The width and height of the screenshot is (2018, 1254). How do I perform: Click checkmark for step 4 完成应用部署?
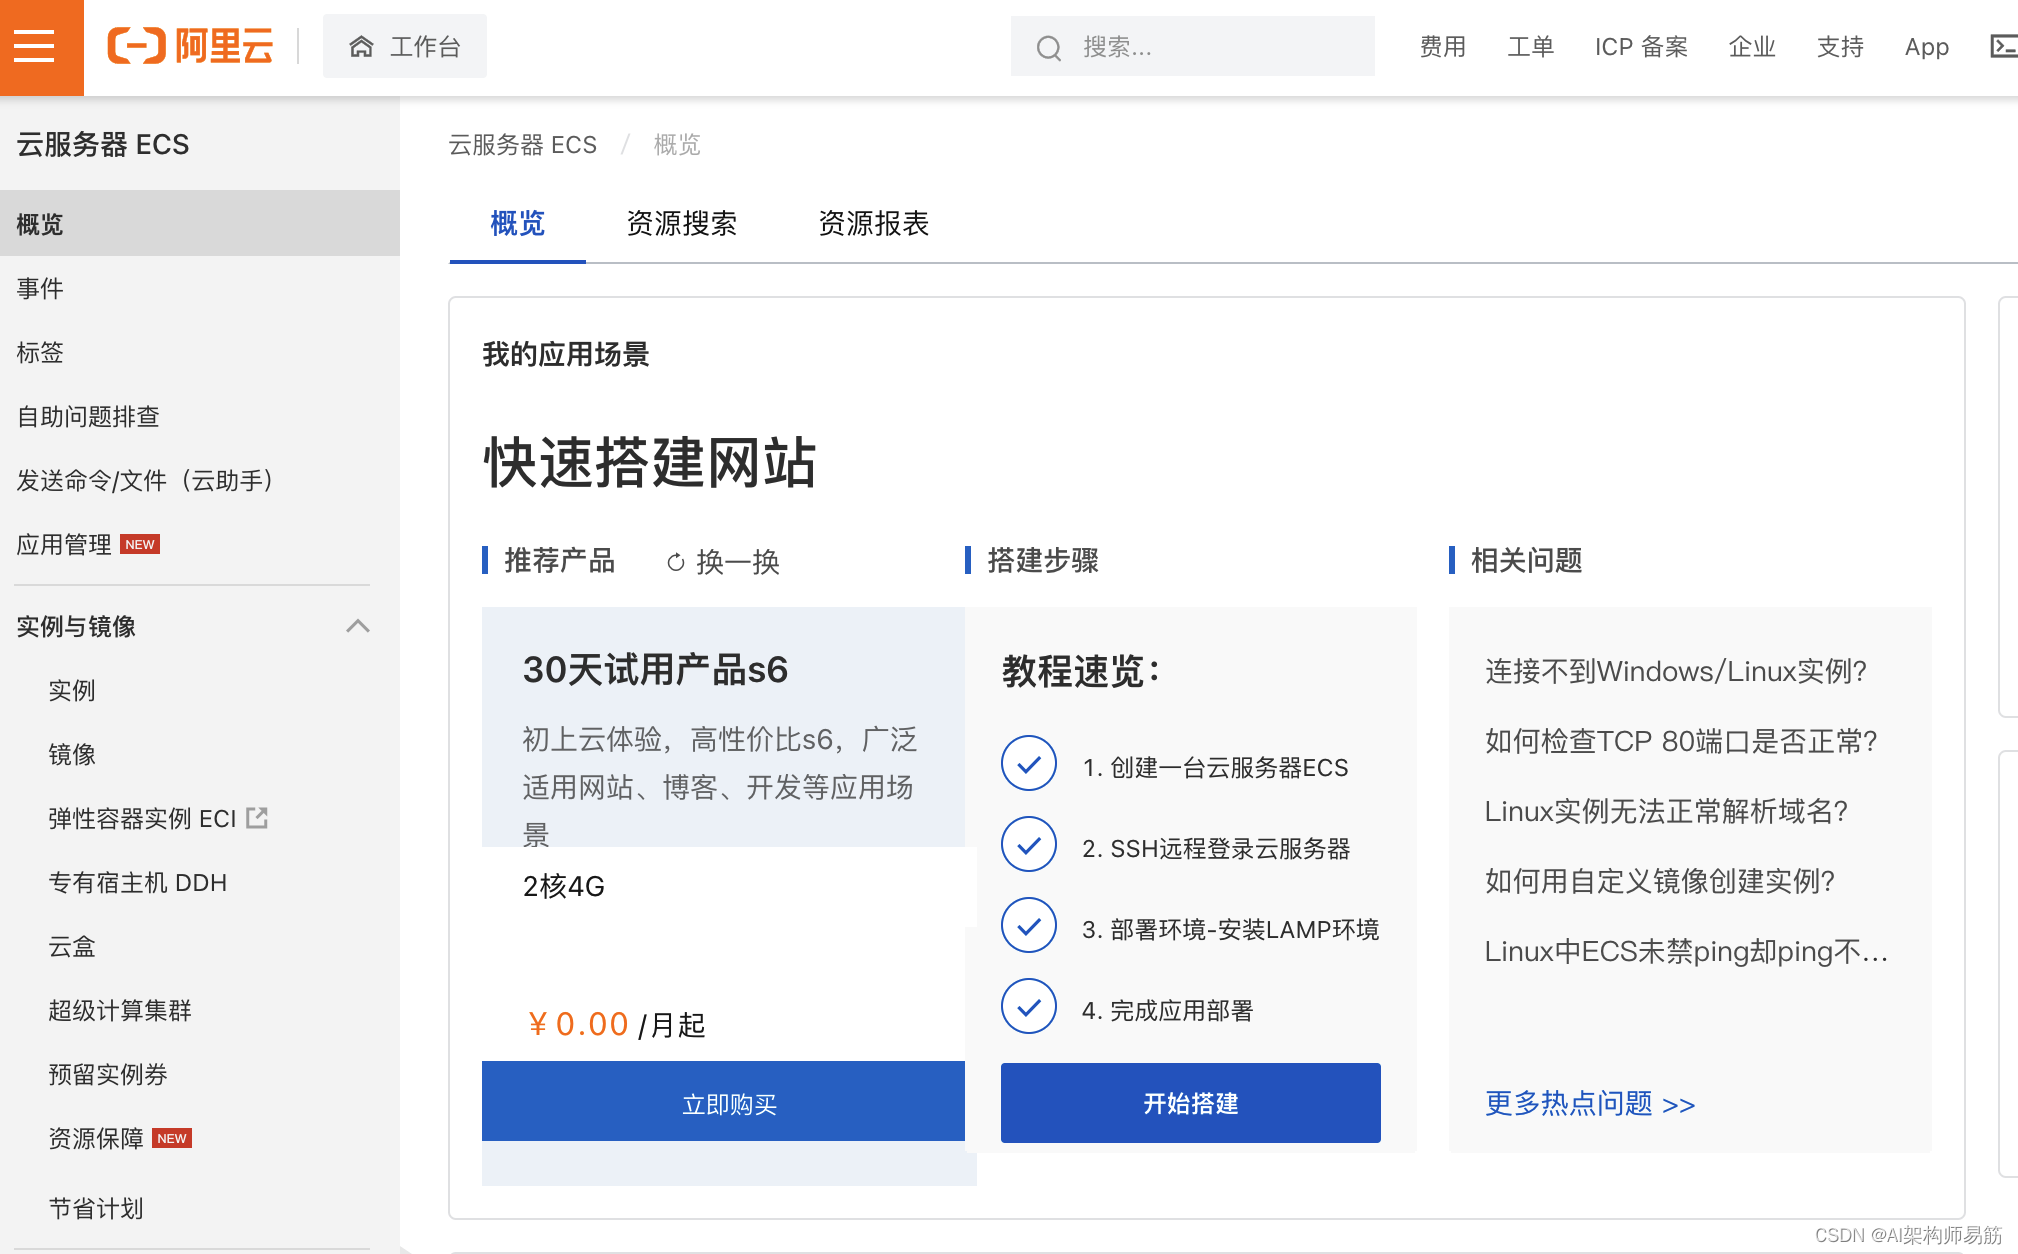point(1029,1007)
